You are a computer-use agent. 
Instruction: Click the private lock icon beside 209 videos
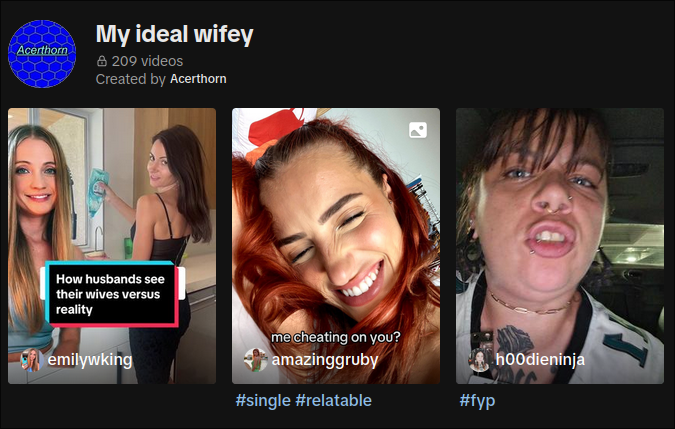pos(102,61)
